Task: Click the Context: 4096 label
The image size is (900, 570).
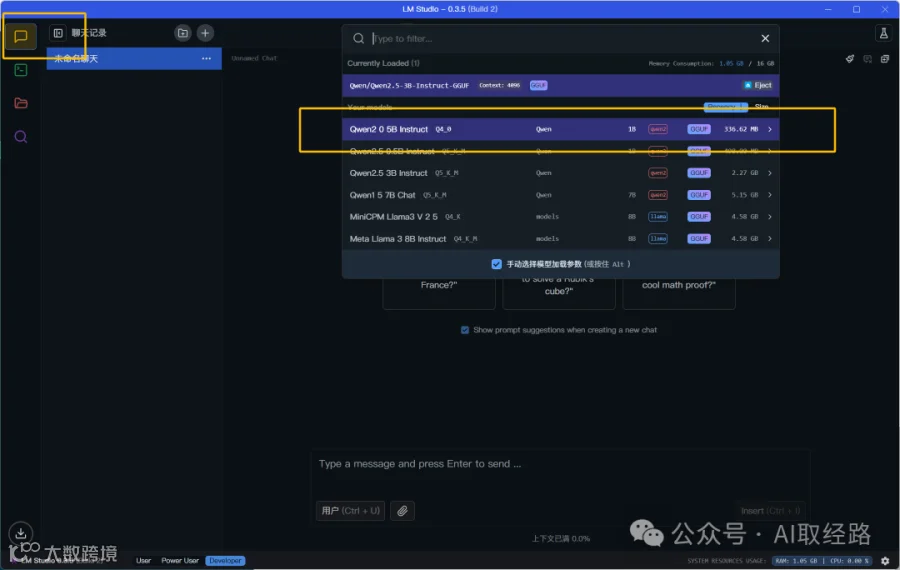Action: 499,85
